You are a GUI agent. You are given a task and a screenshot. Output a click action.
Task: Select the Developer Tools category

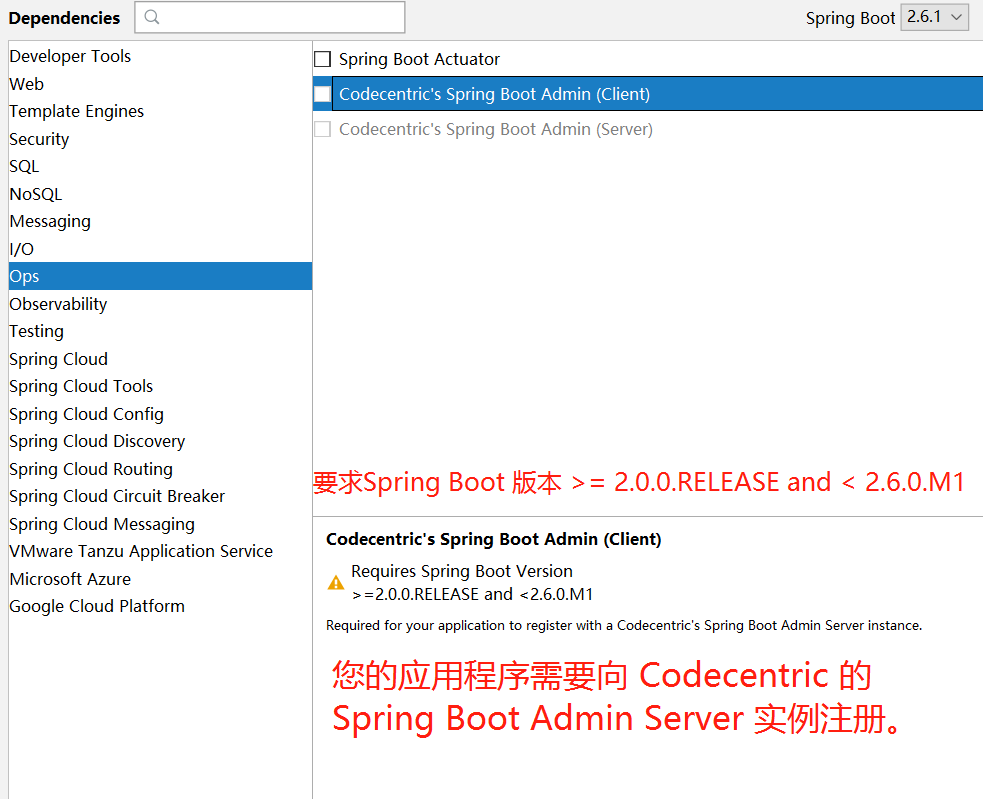(70, 56)
